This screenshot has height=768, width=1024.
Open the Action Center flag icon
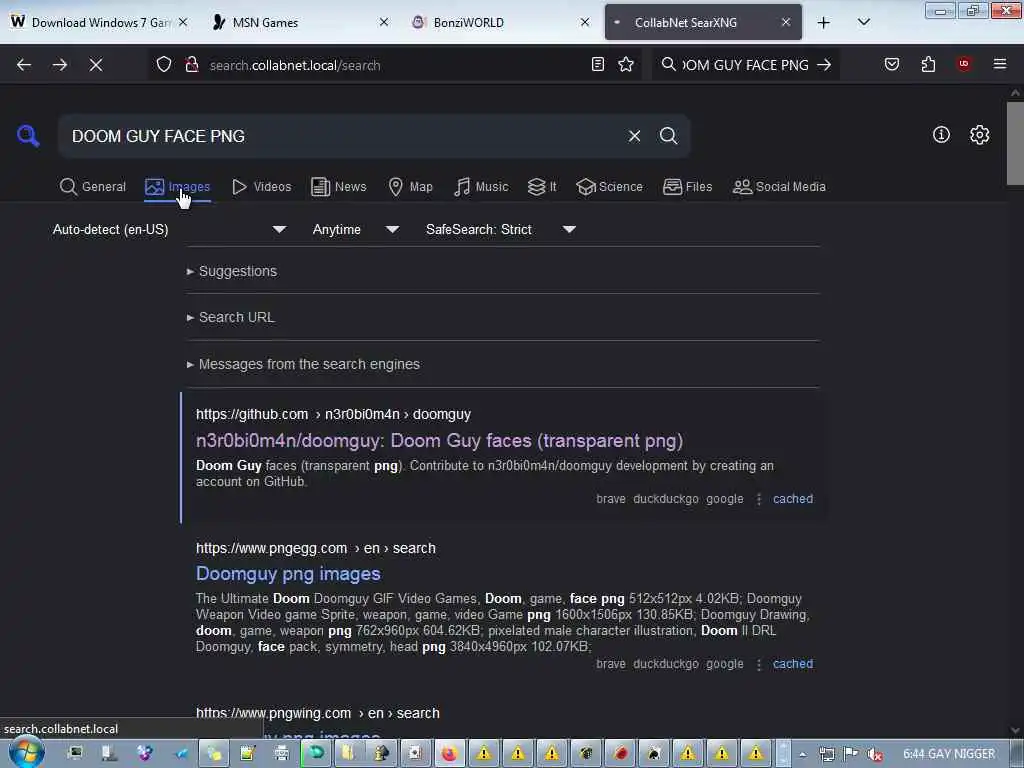click(x=850, y=754)
